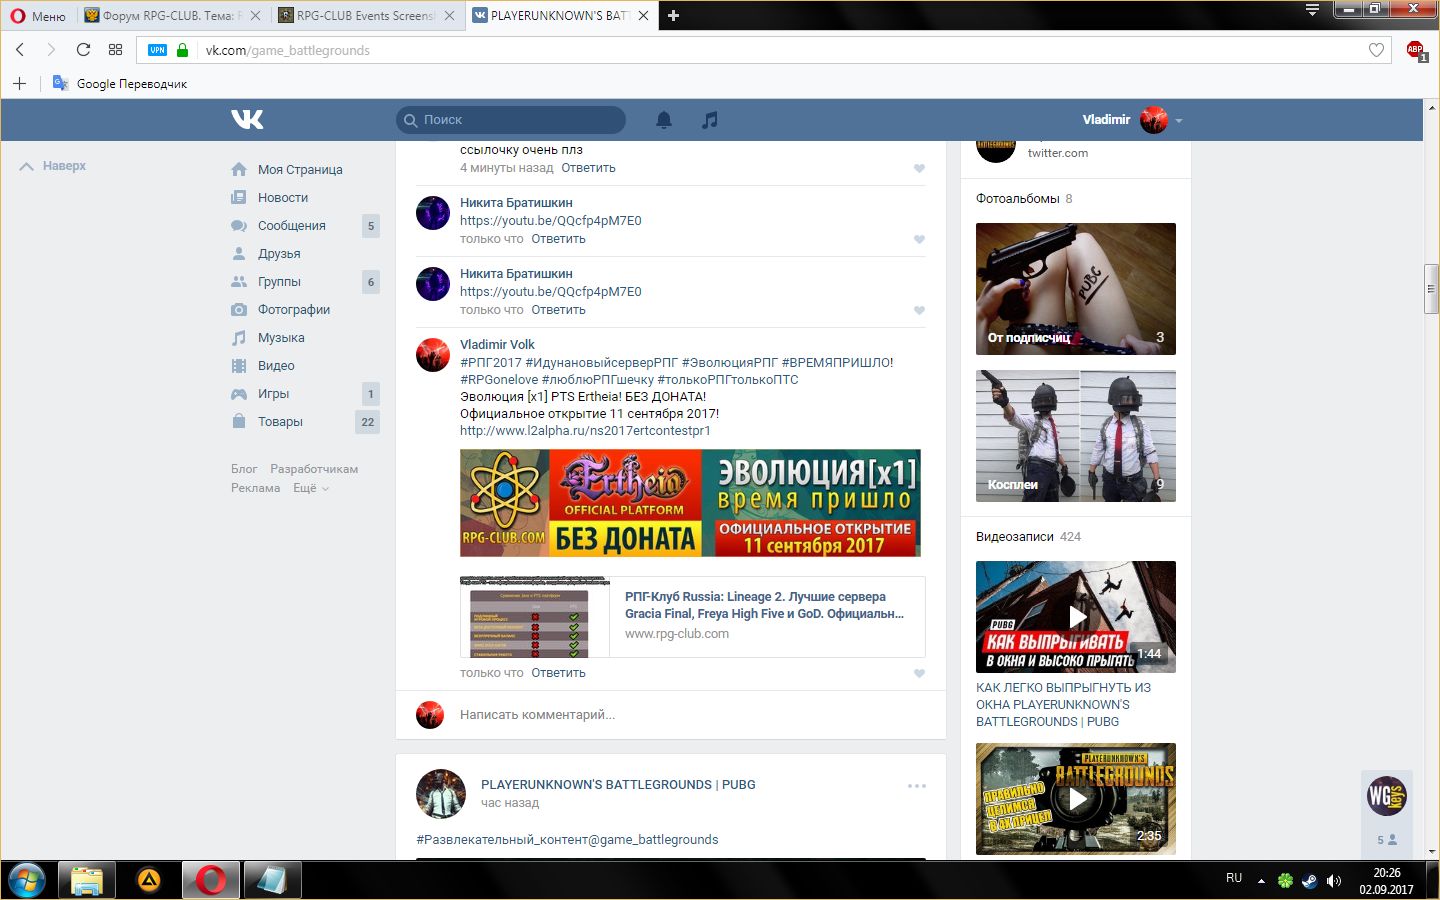This screenshot has width=1440, height=900.
Task: Click the Новости sidebar icon
Action: pyautogui.click(x=239, y=198)
